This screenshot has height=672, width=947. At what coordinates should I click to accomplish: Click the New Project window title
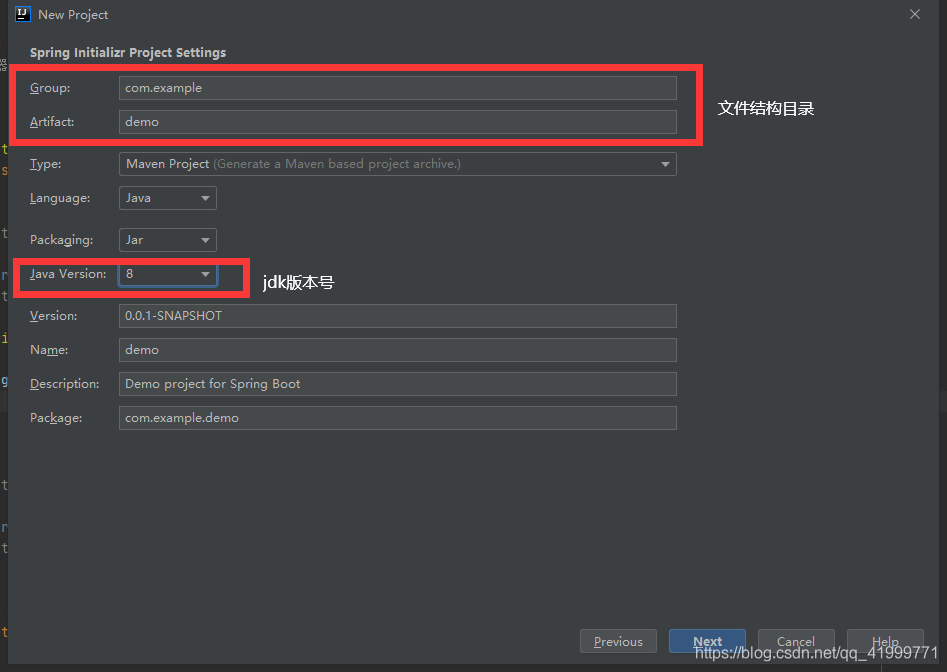tap(73, 14)
